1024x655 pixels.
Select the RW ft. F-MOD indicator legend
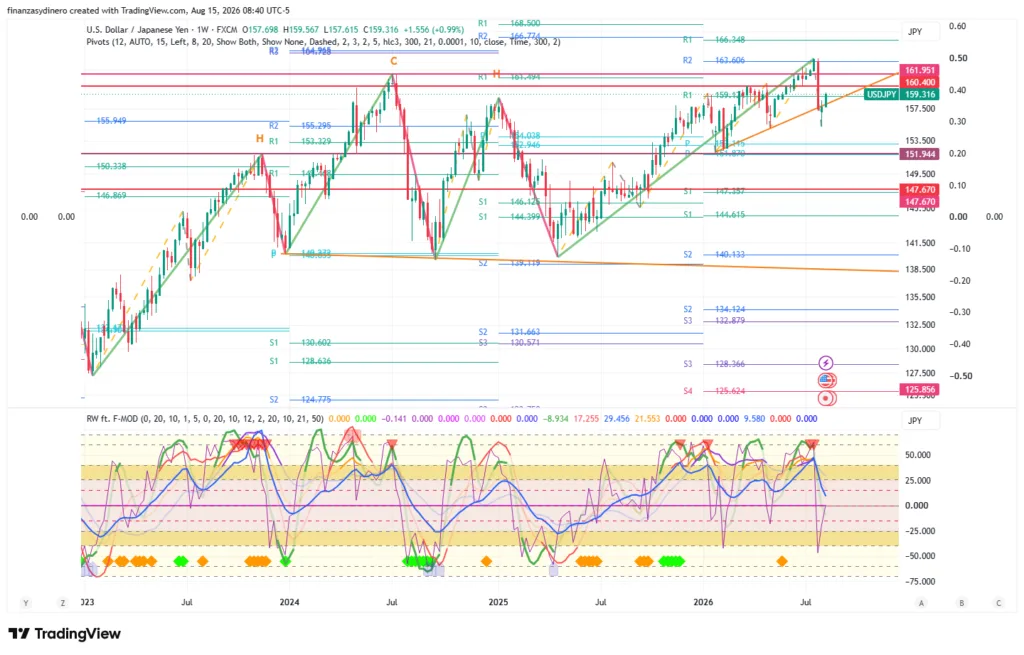tap(205, 419)
